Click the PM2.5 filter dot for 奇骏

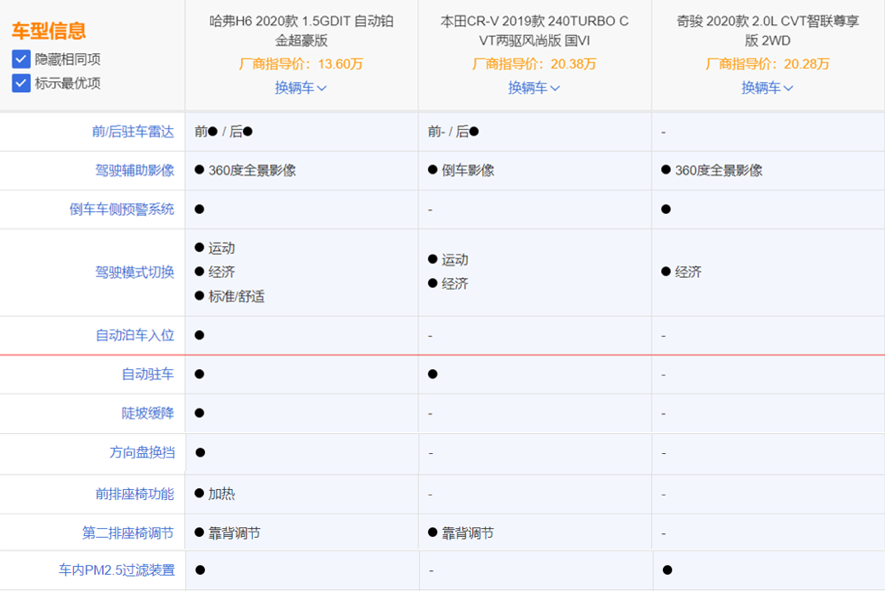tap(667, 570)
